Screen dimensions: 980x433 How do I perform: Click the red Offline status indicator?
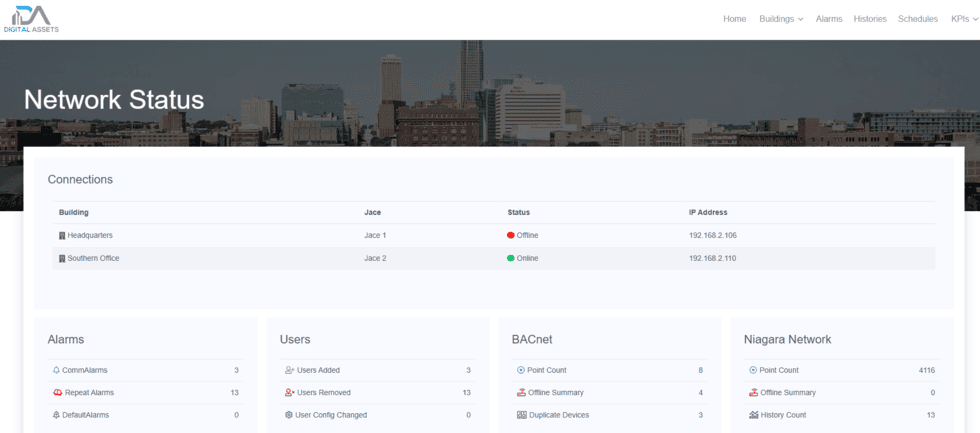(x=511, y=235)
